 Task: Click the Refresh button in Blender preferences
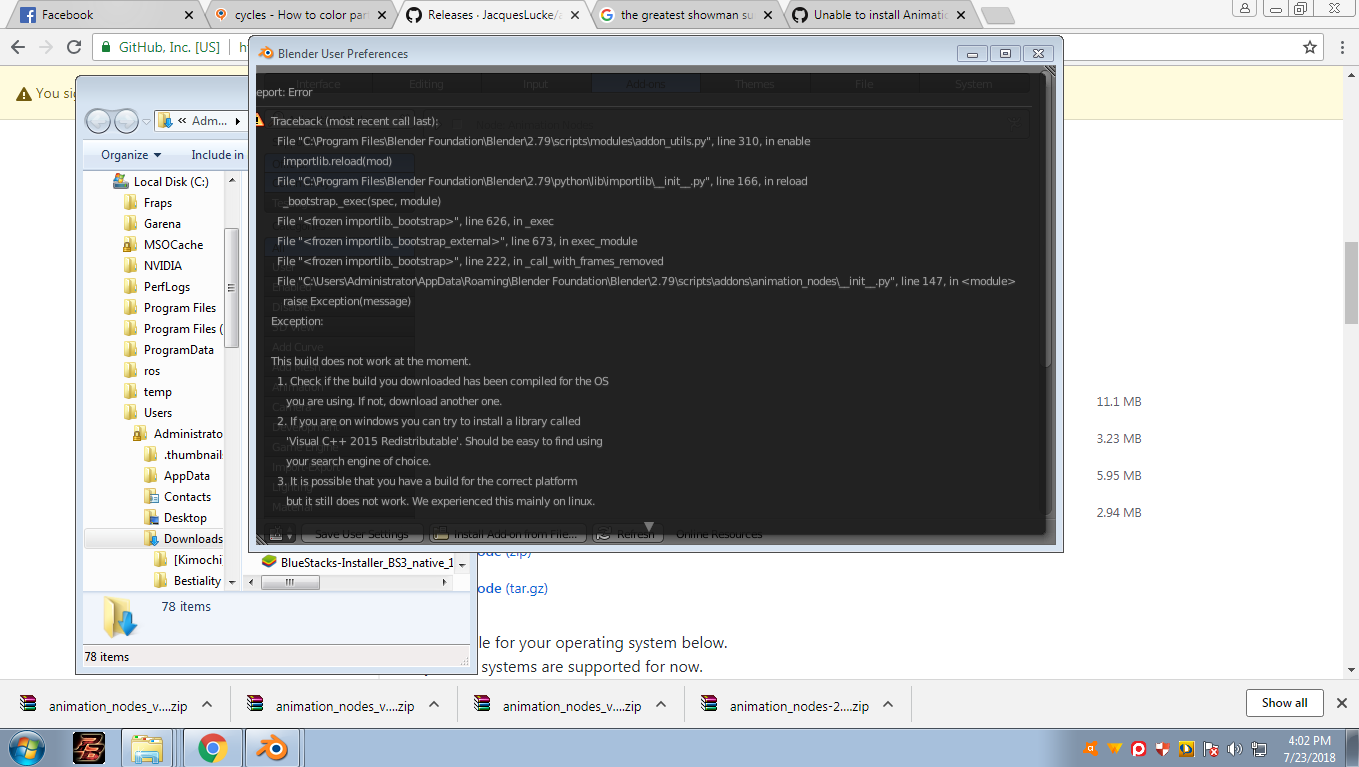coord(628,534)
